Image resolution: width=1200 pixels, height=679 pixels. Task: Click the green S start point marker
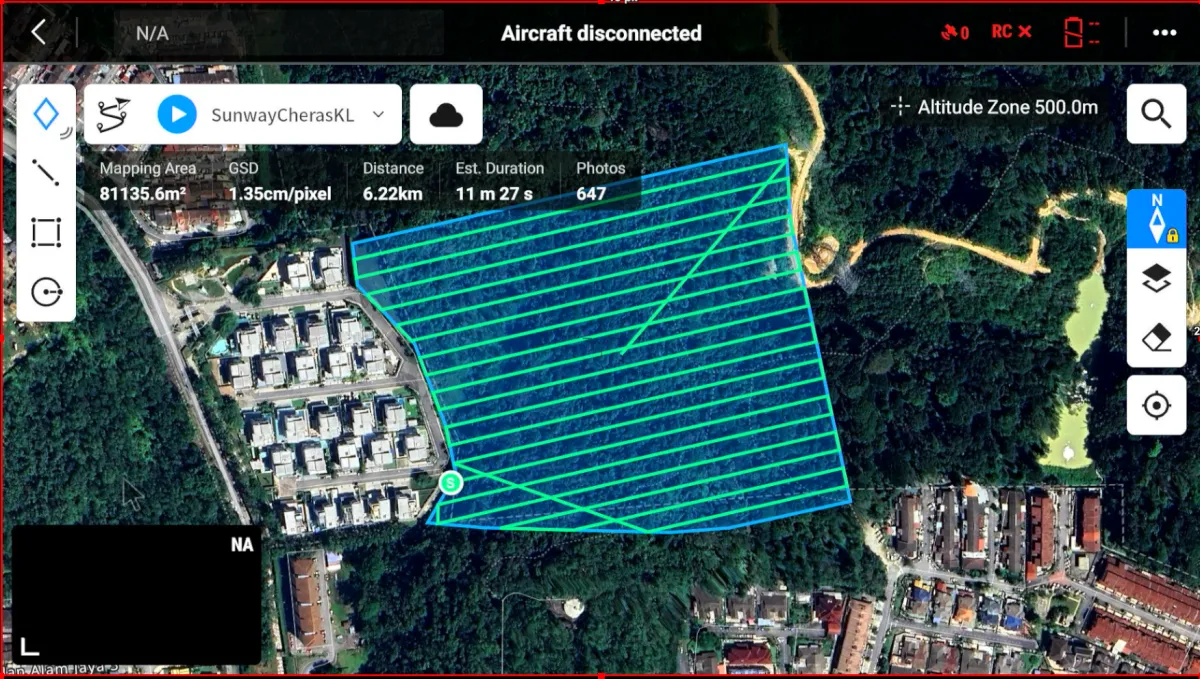coord(452,484)
